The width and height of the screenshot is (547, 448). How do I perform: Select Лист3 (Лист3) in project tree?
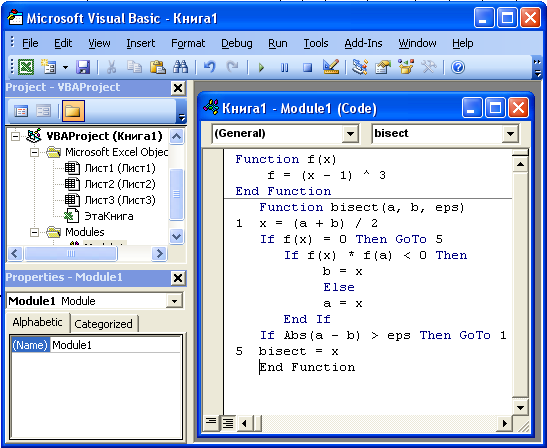[120, 200]
